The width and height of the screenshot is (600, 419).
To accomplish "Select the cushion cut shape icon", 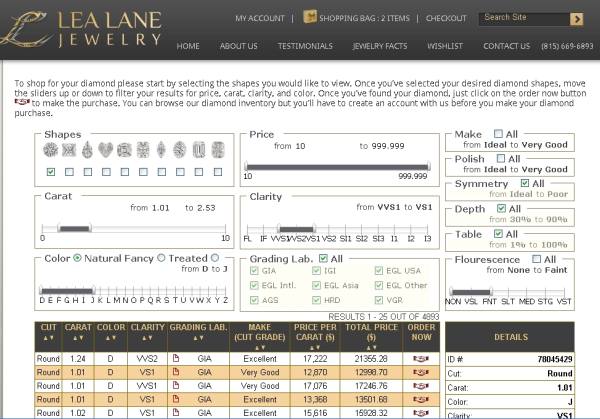I will (x=143, y=150).
